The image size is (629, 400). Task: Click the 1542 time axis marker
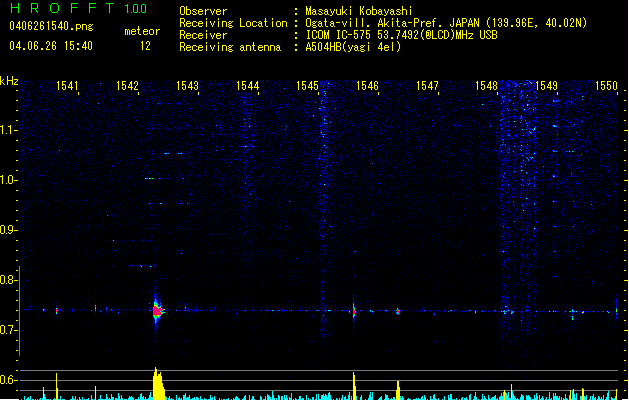tap(127, 86)
